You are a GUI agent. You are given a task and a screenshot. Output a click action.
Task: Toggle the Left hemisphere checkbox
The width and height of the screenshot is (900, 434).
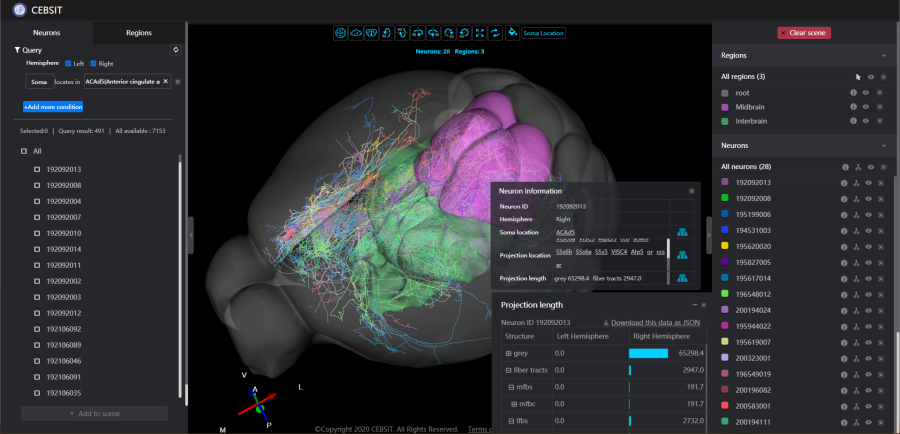[x=67, y=64]
